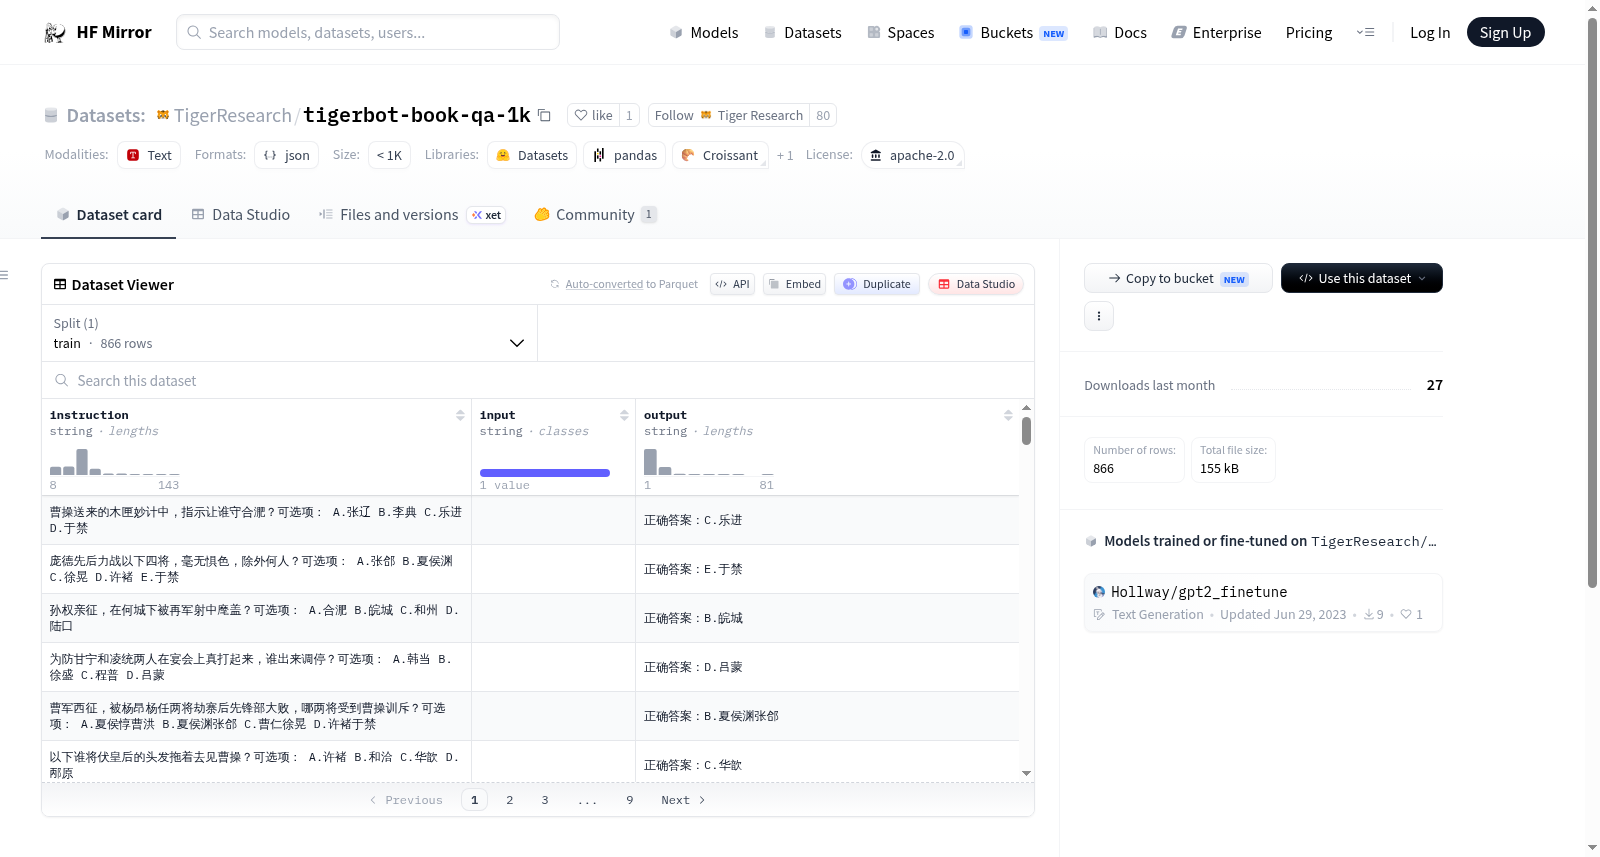Click Copy to bucket button
Viewport: 1600px width, 857px height.
pyautogui.click(x=1178, y=278)
